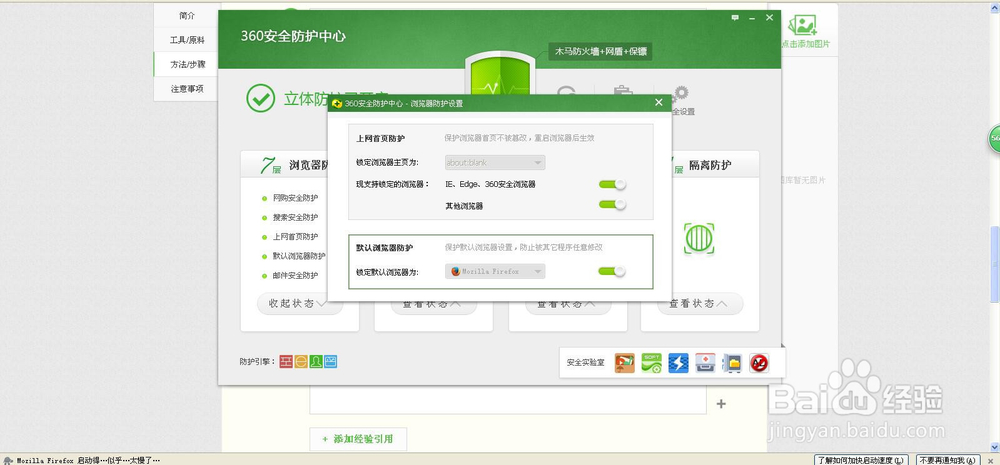Click the green shield emblem
This screenshot has height=465, width=1000.
500,74
